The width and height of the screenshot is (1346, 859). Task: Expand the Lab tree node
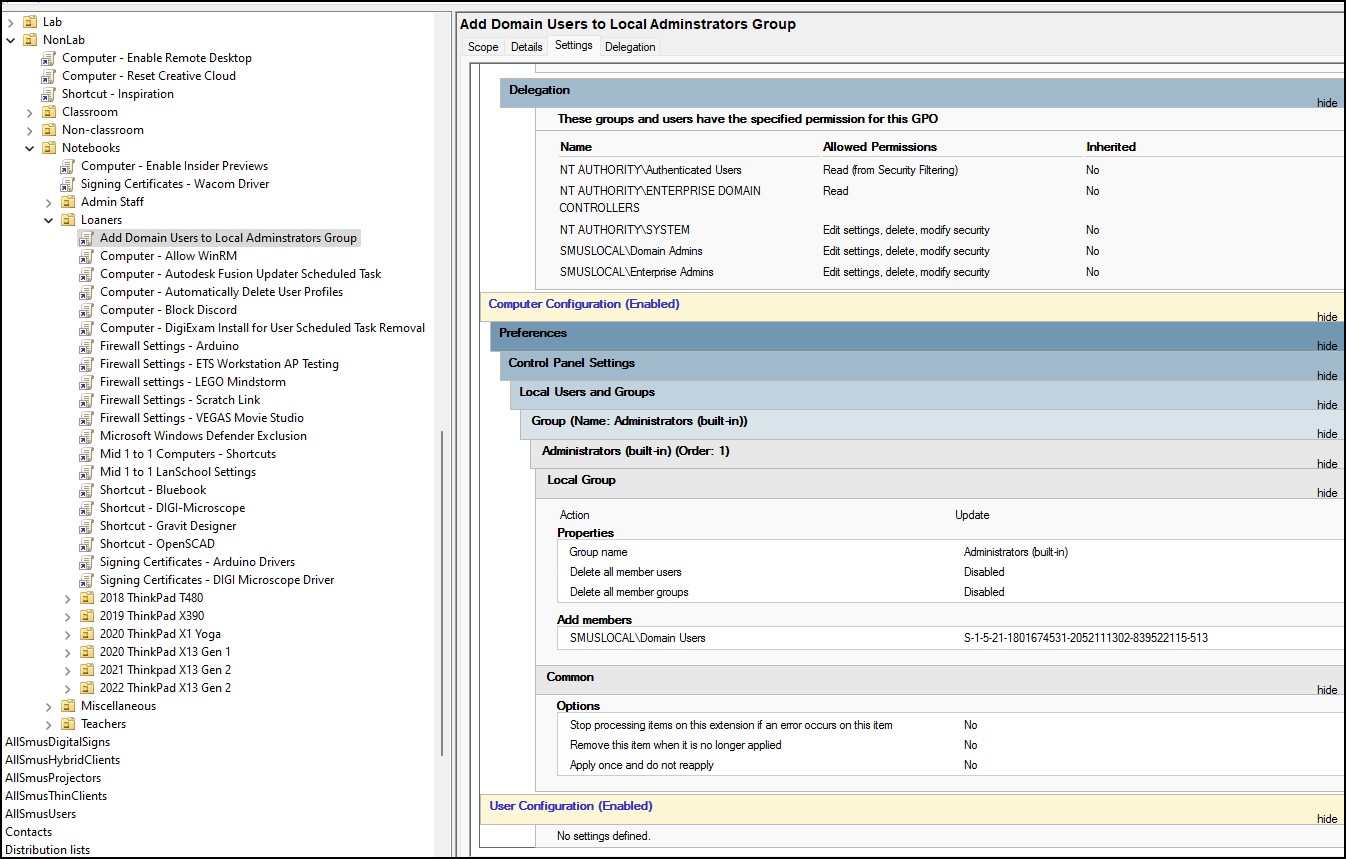[x=11, y=22]
